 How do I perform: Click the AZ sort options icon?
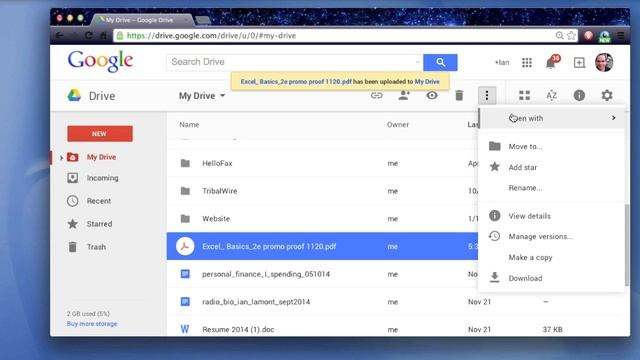click(x=551, y=96)
